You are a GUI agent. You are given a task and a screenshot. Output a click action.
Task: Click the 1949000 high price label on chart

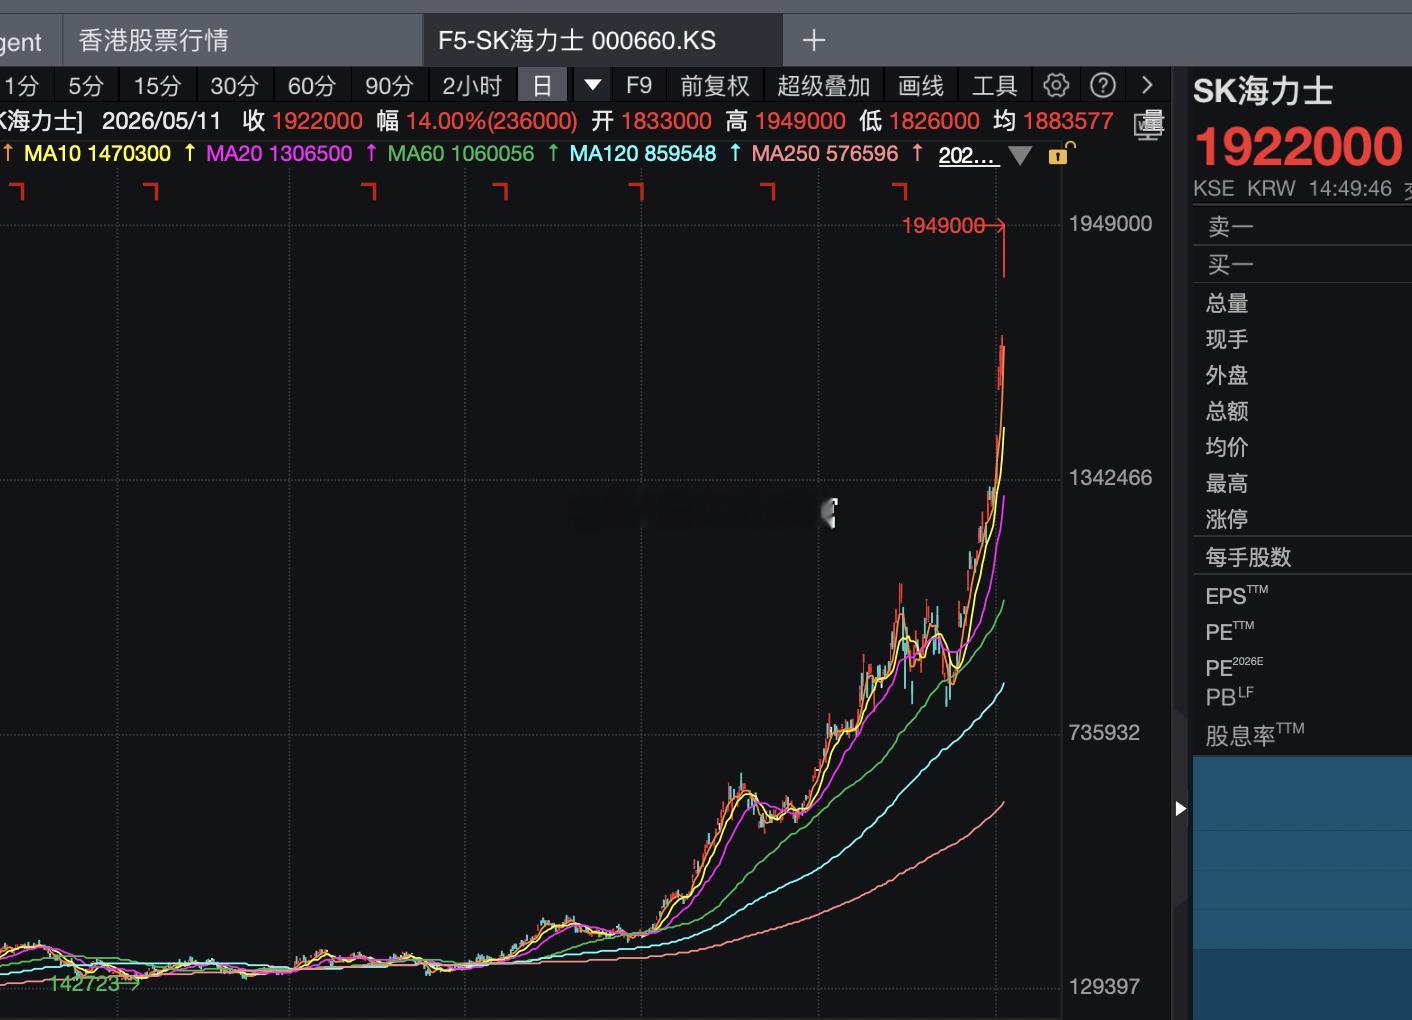[943, 225]
